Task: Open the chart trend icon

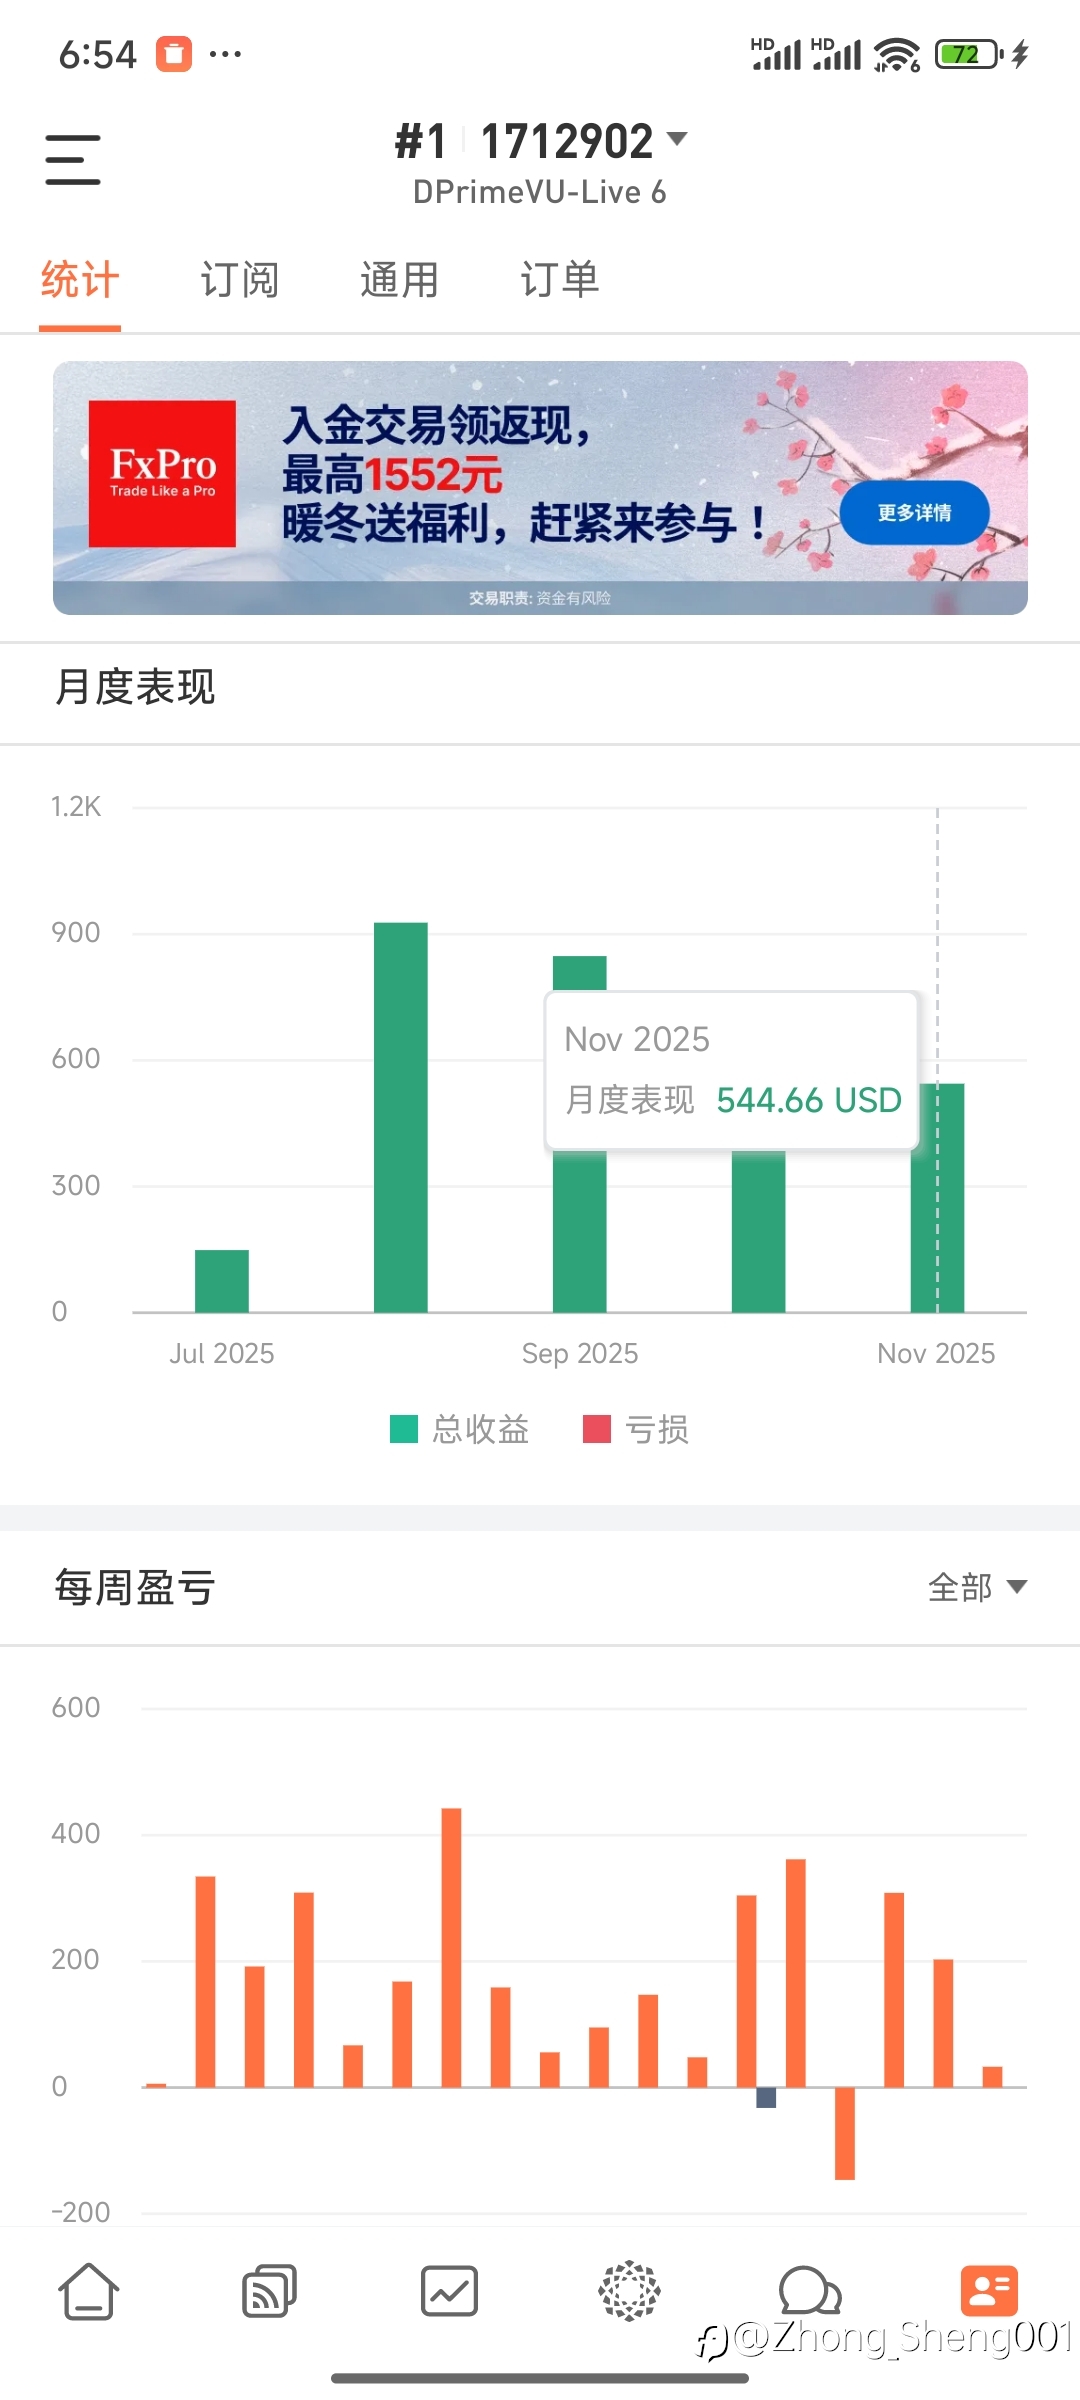Action: click(449, 2291)
